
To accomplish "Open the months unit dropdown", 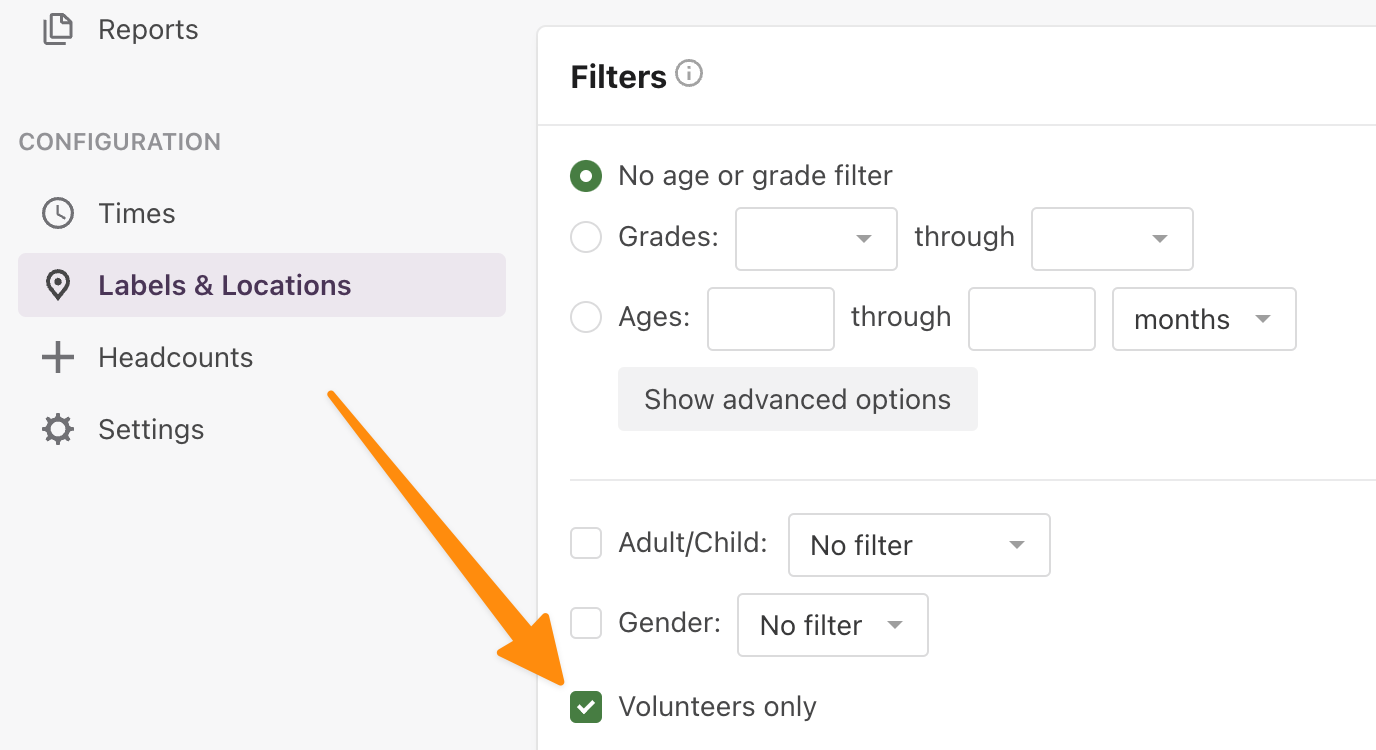I will click(x=1204, y=319).
